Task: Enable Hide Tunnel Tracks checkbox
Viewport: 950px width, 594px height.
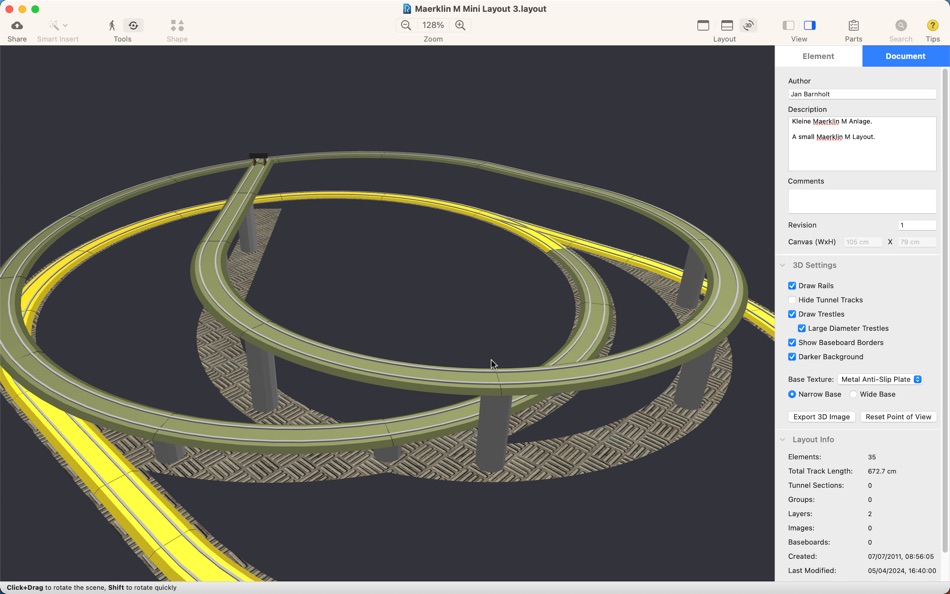Action: point(792,300)
